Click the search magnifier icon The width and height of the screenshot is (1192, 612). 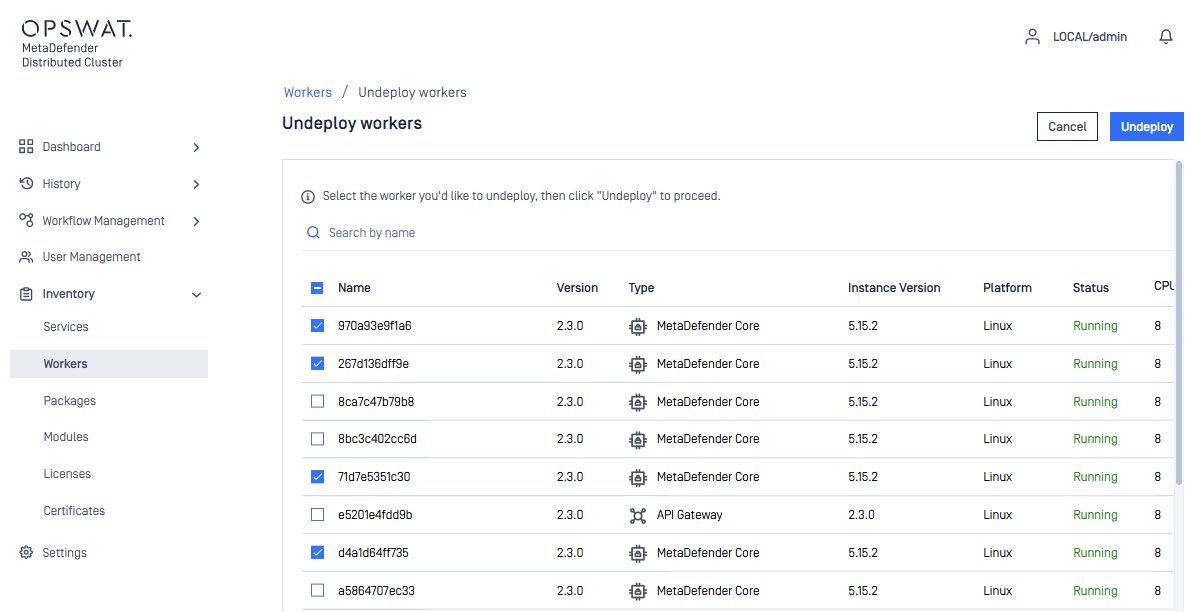(x=314, y=233)
